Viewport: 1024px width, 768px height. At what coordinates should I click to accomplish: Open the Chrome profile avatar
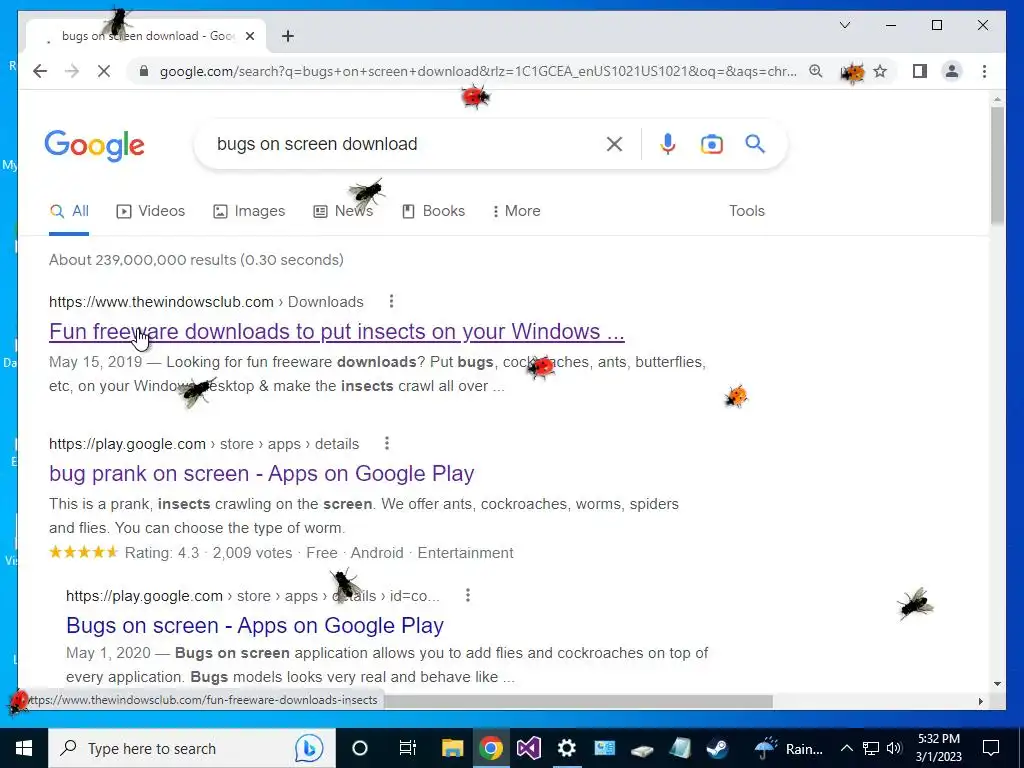tap(952, 71)
